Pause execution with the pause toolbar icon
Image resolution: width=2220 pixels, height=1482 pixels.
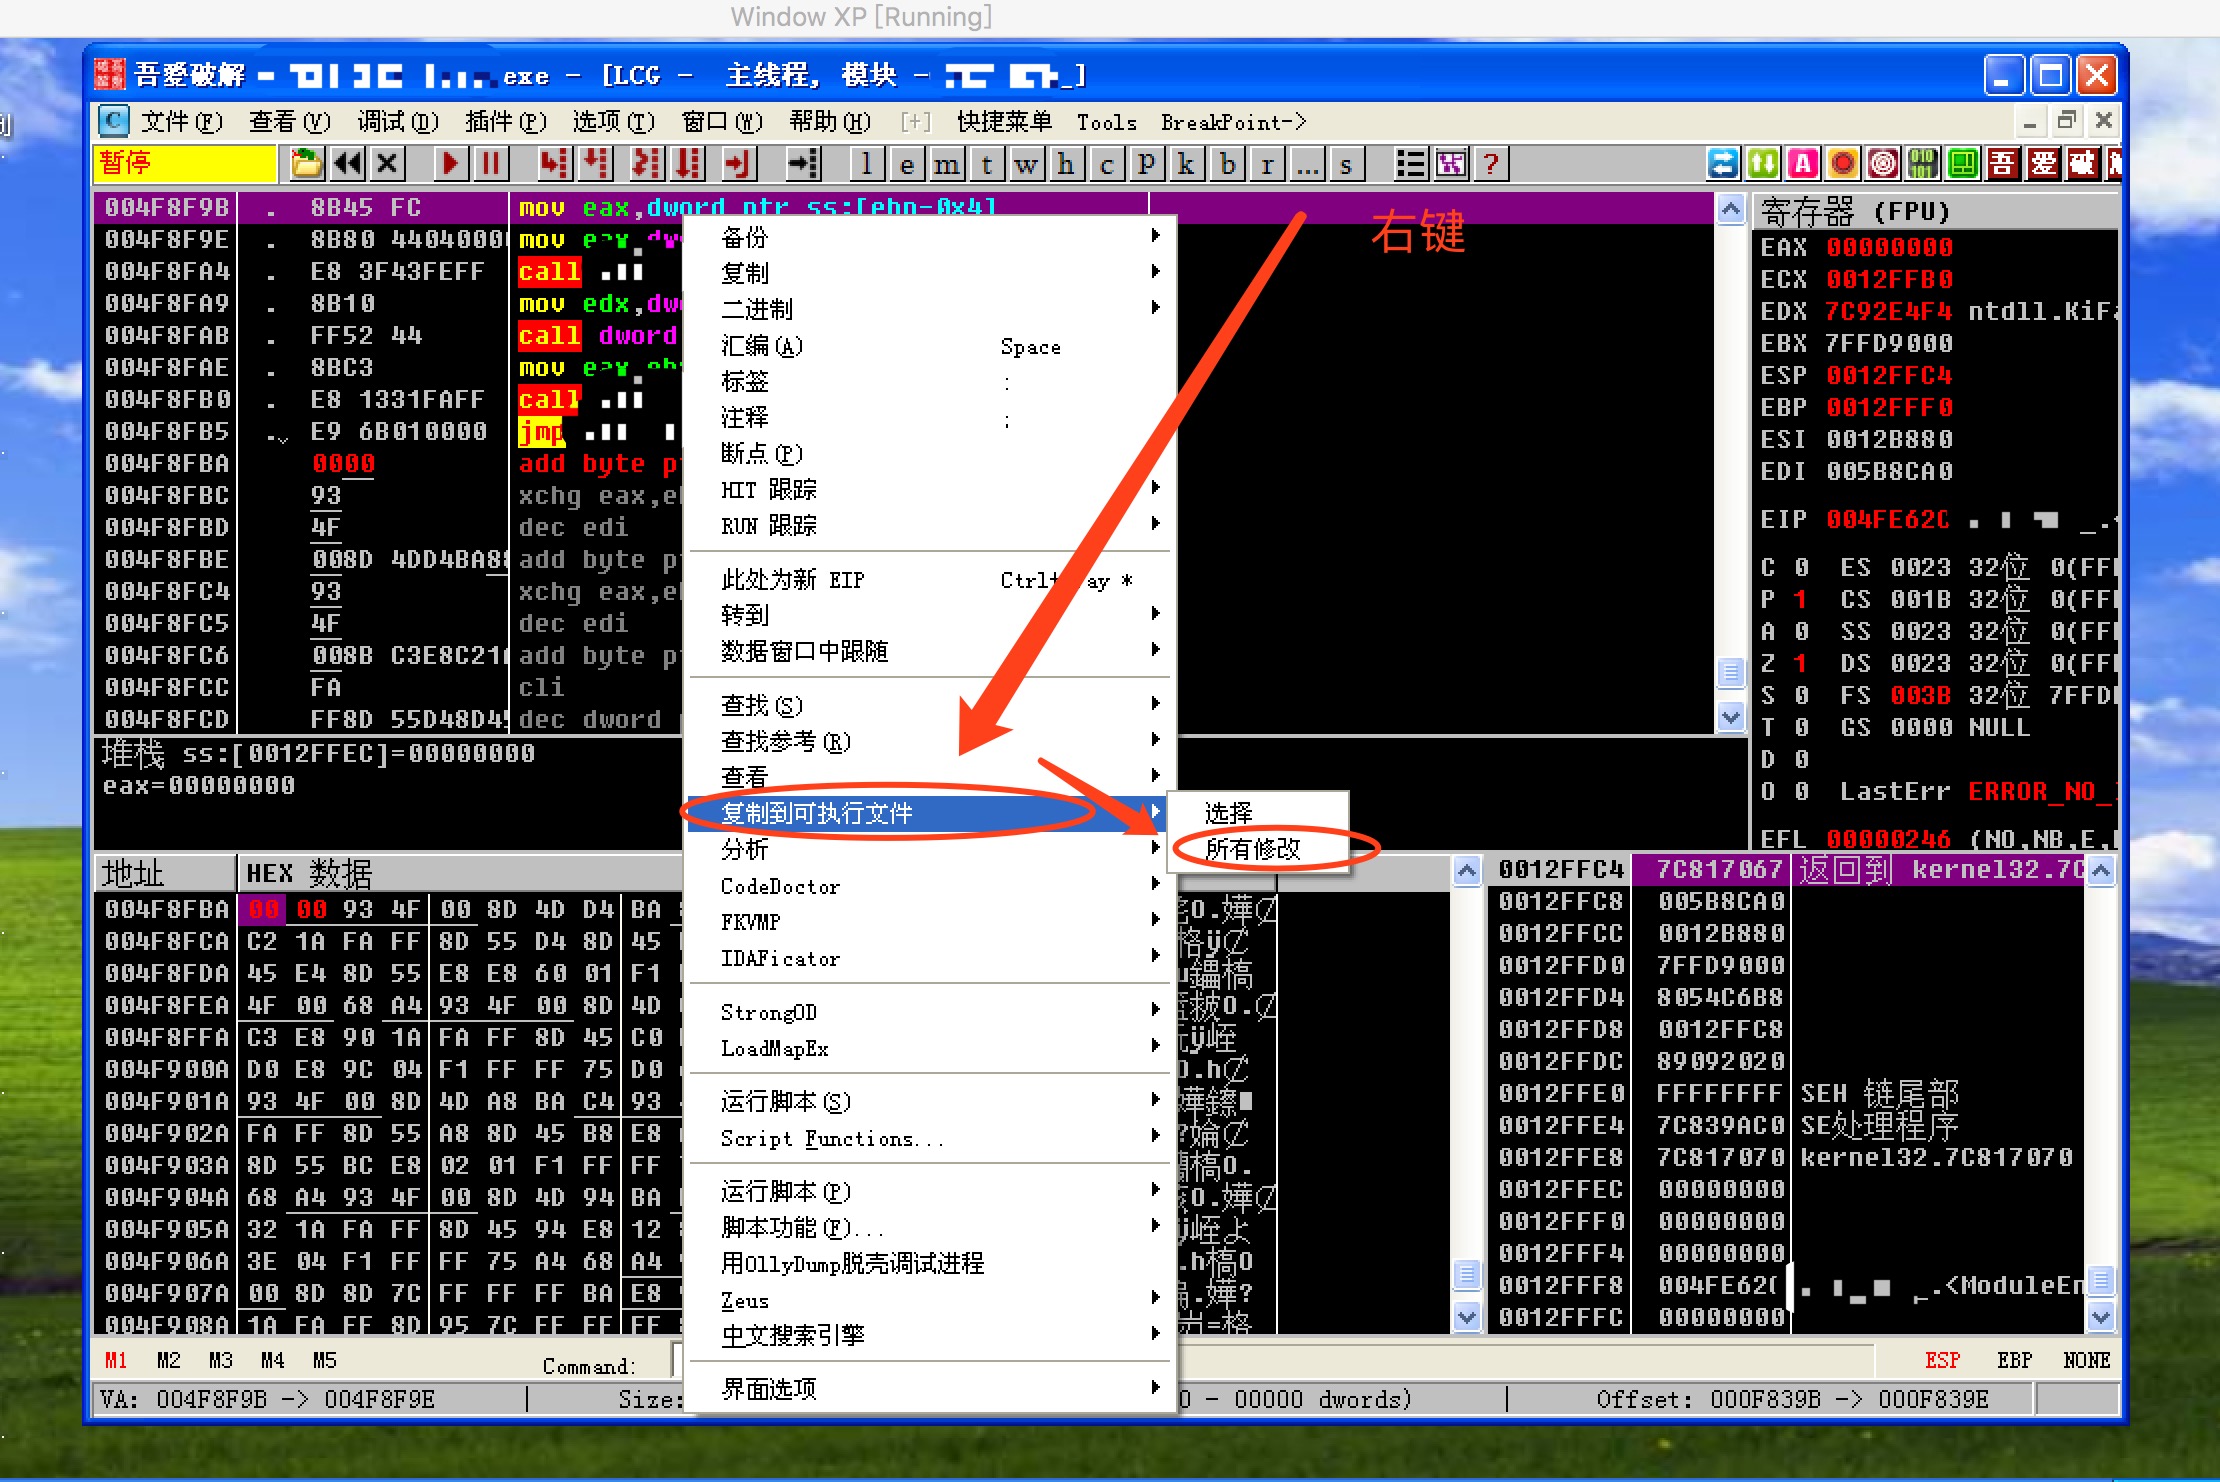(x=490, y=163)
